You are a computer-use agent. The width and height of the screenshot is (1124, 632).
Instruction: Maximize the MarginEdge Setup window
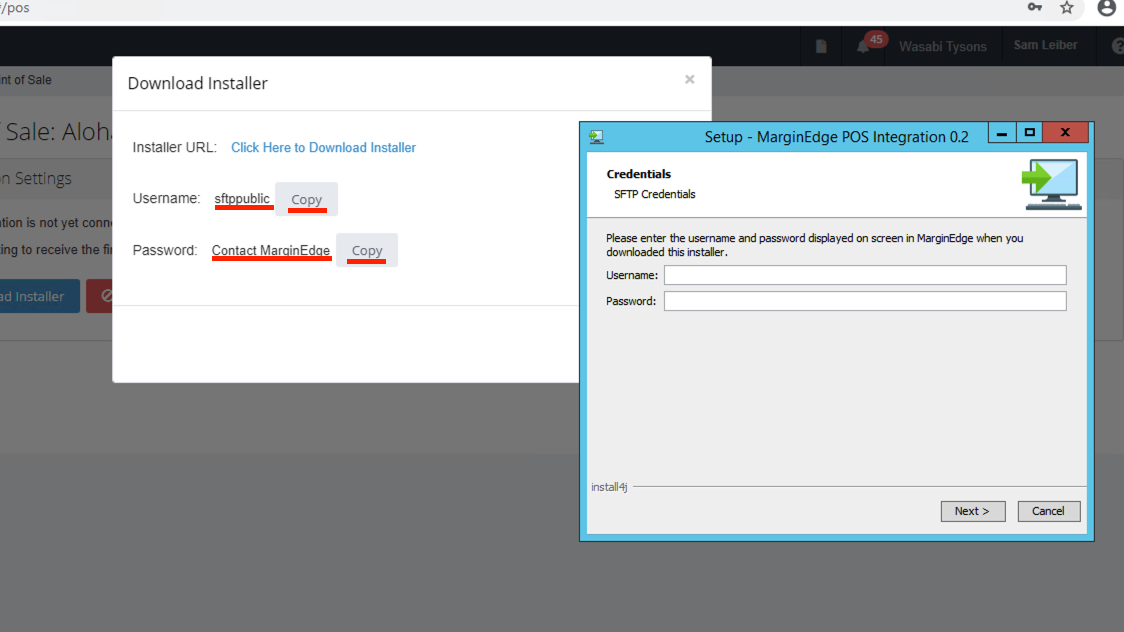click(x=1029, y=133)
